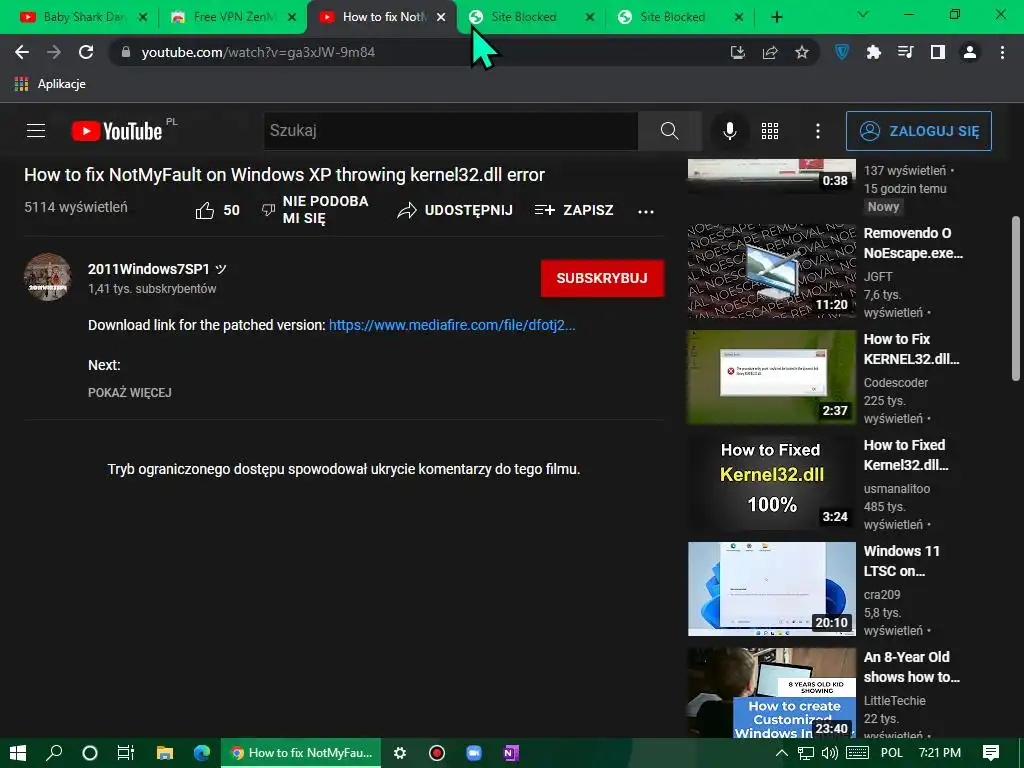
Task: Open taskbar search magnifier
Action: [54, 753]
